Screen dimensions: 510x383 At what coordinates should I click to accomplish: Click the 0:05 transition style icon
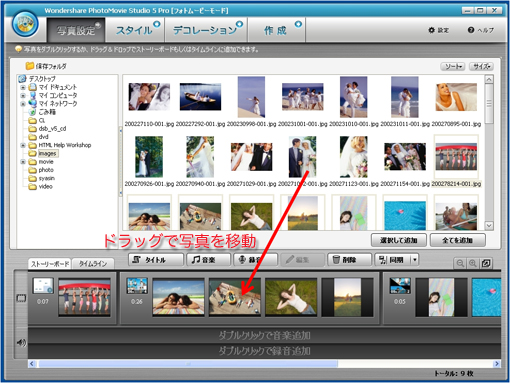click(400, 286)
